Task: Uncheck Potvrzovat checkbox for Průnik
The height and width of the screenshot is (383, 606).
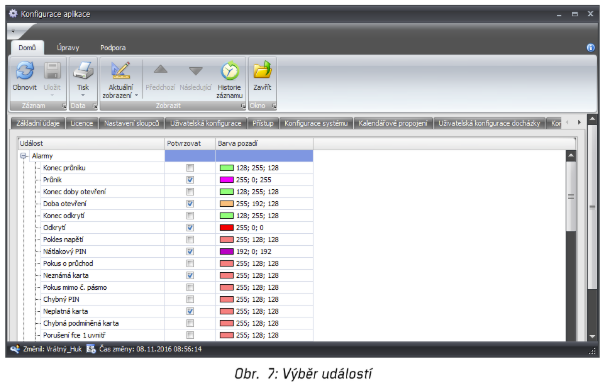Action: [x=190, y=180]
